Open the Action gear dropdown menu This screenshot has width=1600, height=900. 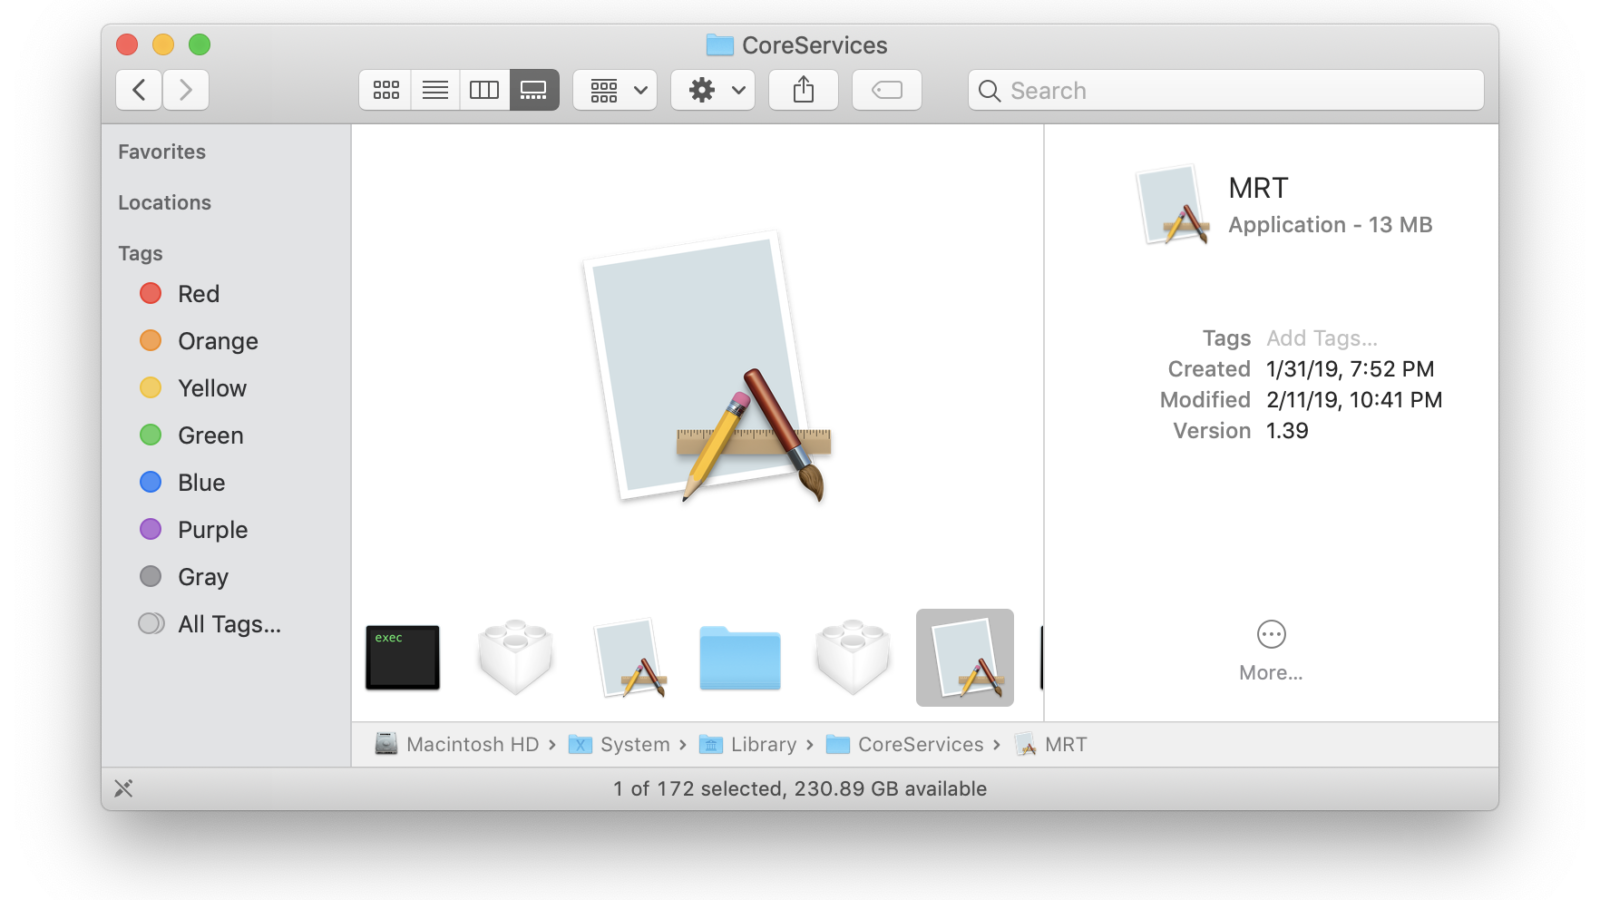pos(713,90)
